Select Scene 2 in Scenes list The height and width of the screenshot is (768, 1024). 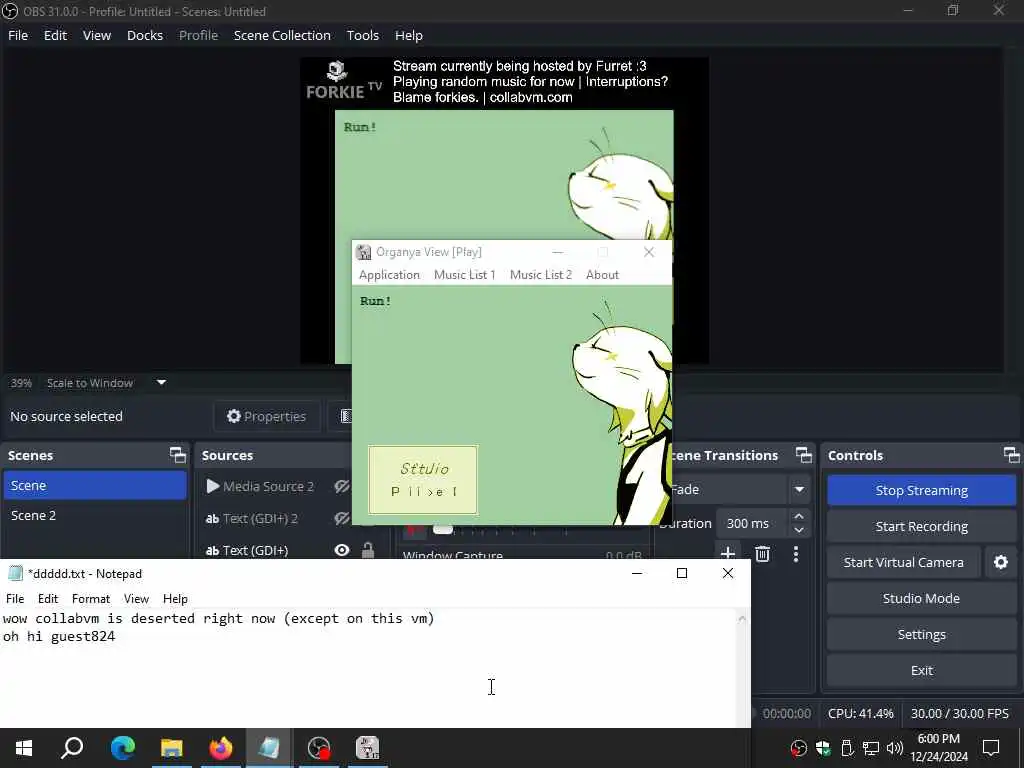[x=95, y=515]
